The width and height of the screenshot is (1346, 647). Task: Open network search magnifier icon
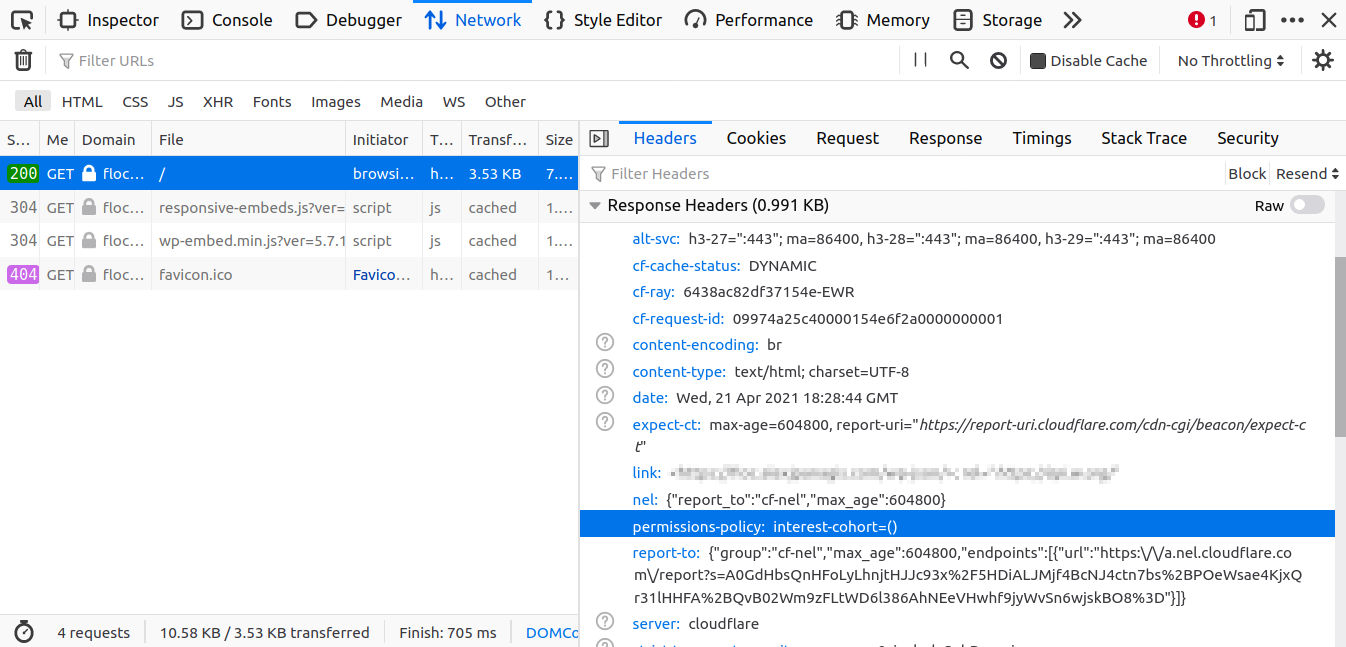click(x=959, y=60)
